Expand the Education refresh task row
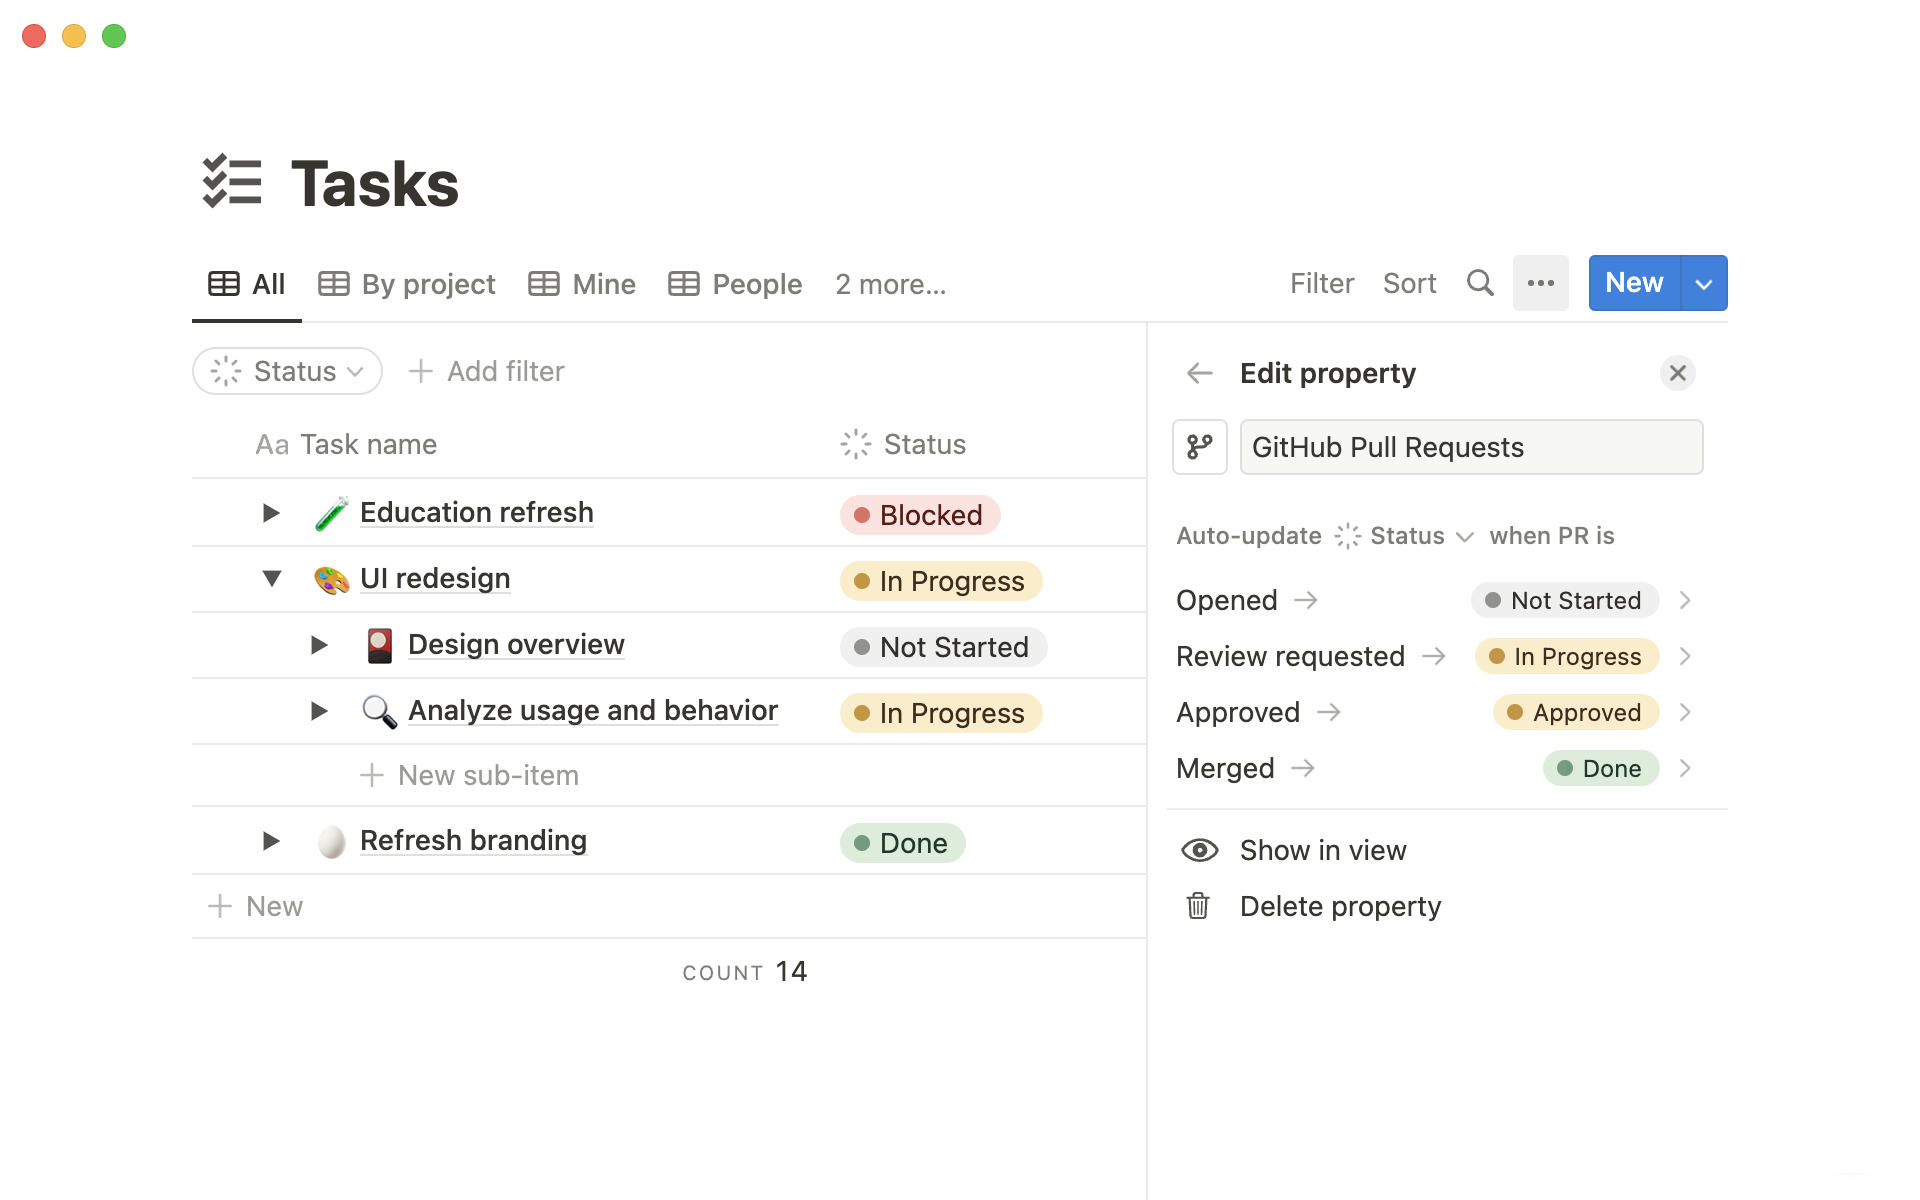Viewport: 1920px width, 1200px height. [272, 512]
